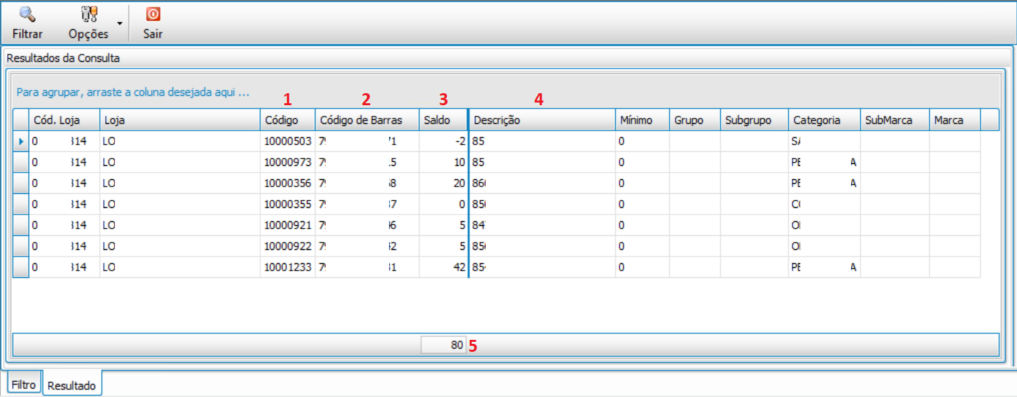Select the Resultado tab
1017x397 pixels.
coord(73,385)
